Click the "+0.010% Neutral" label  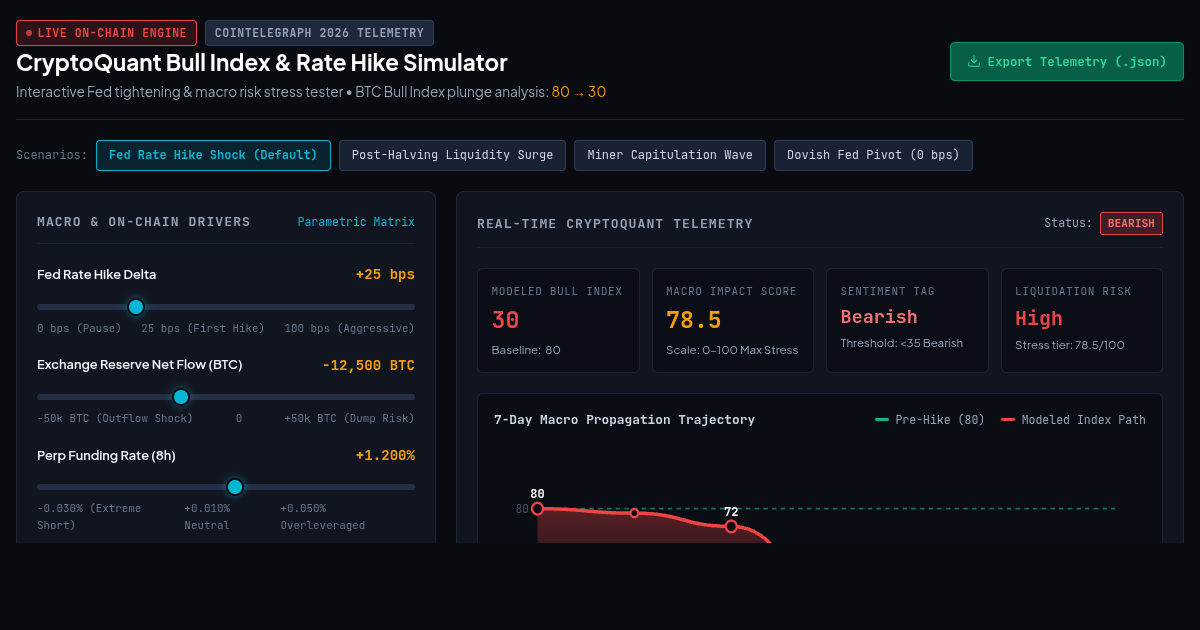[x=207, y=517]
